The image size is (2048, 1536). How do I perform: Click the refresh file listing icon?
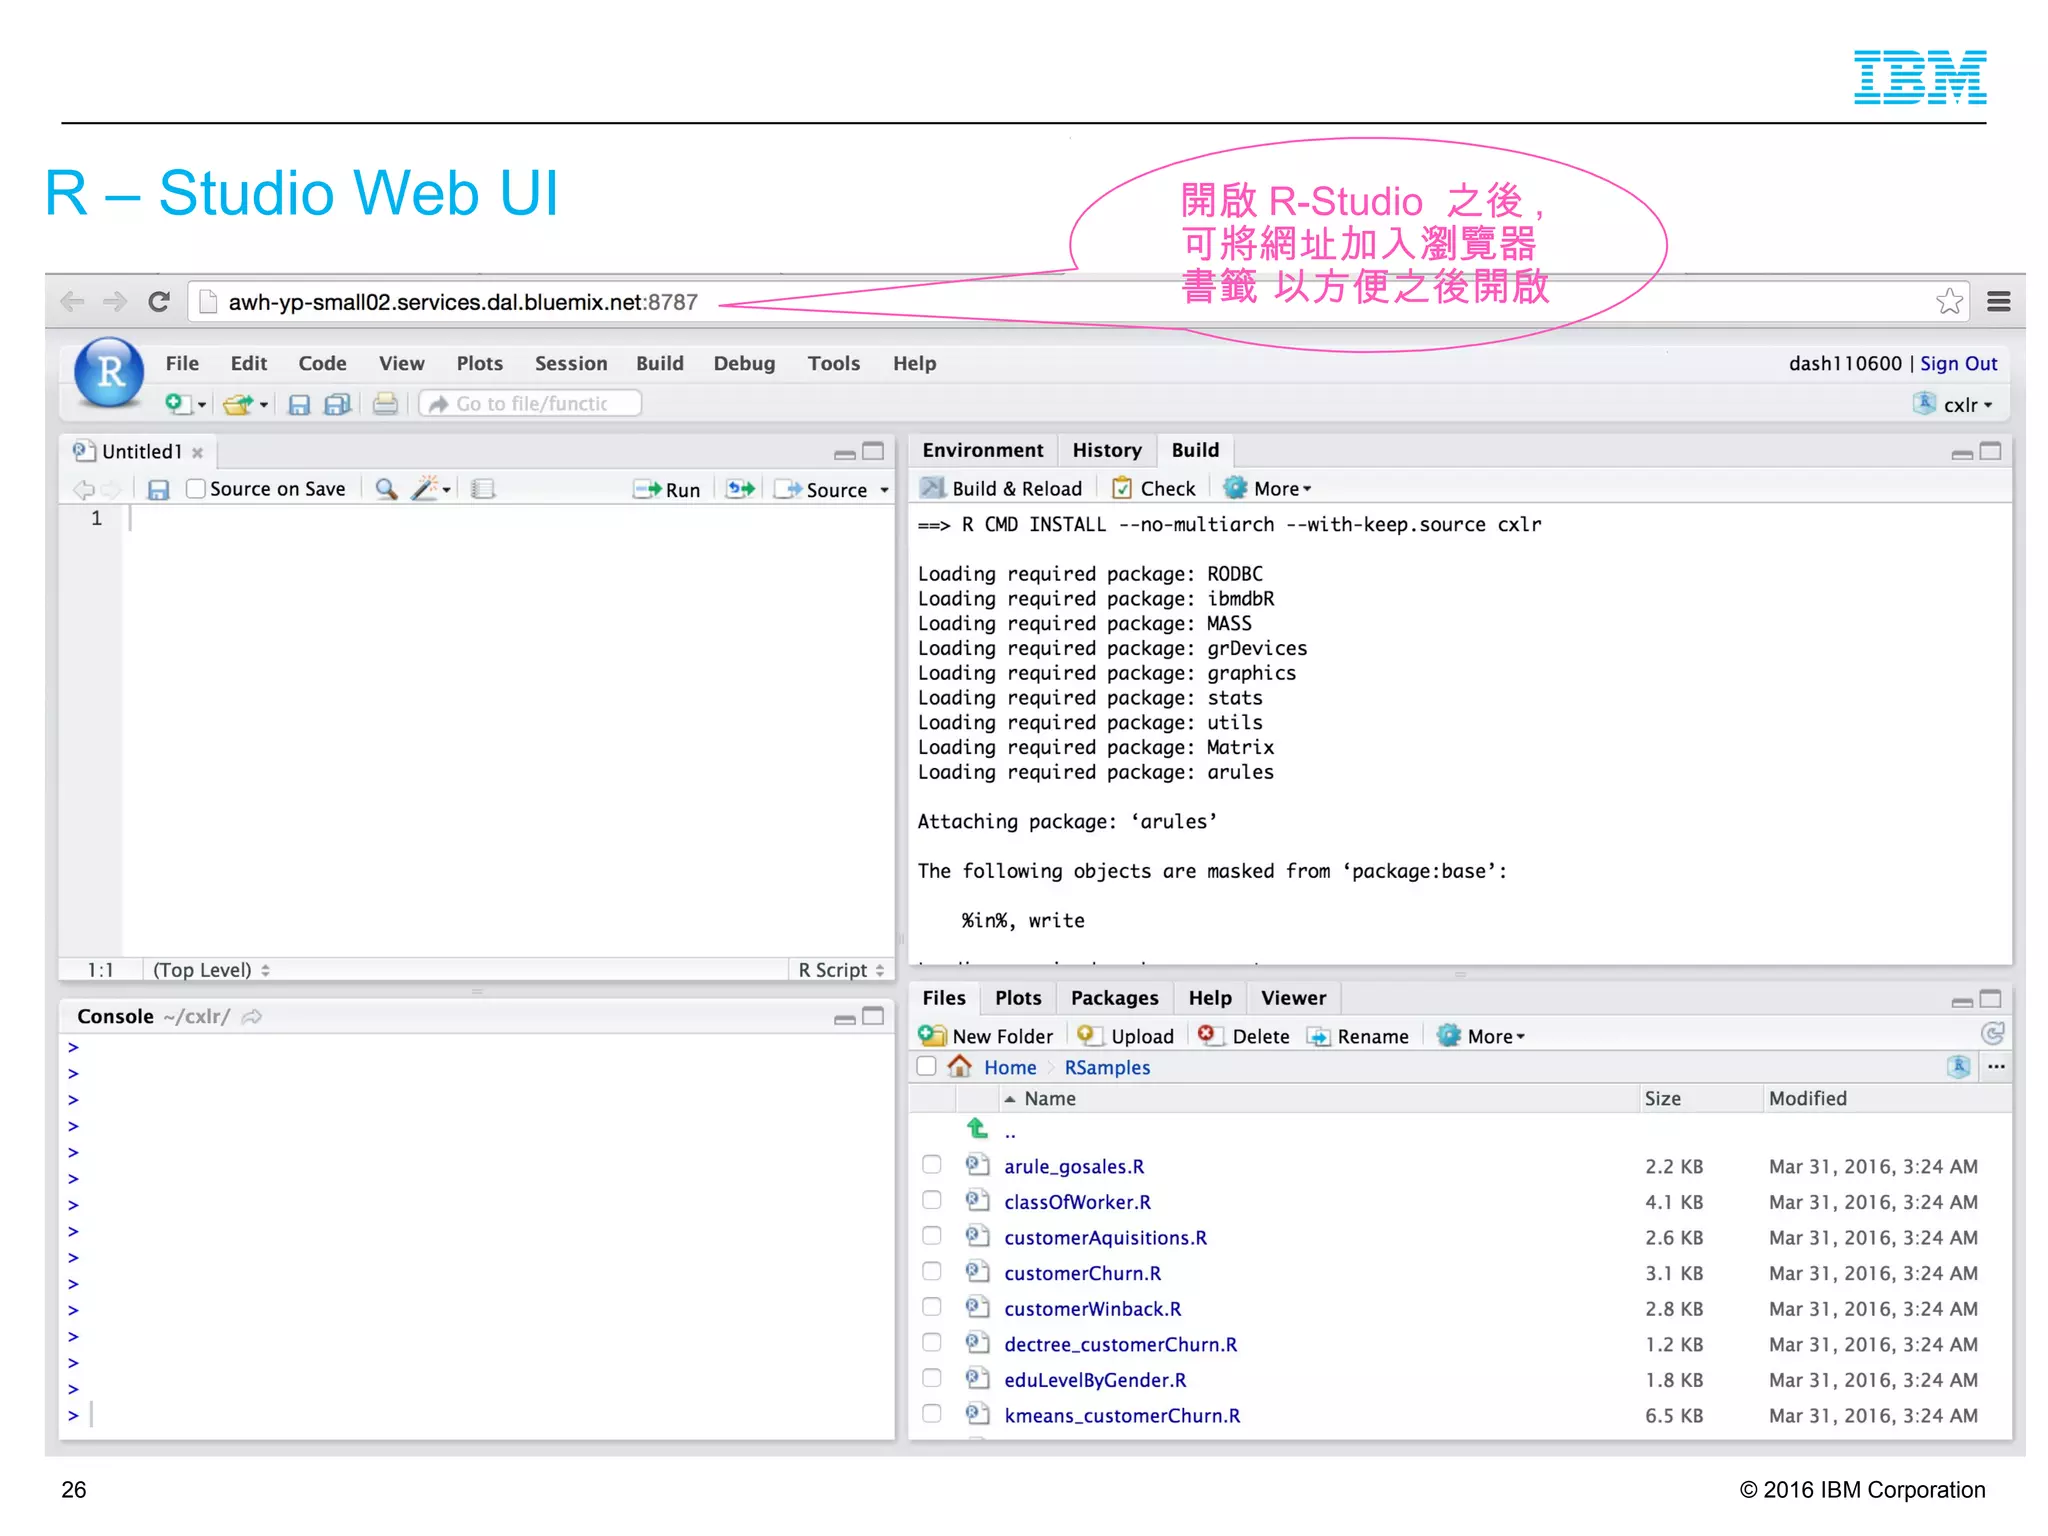click(1992, 1033)
